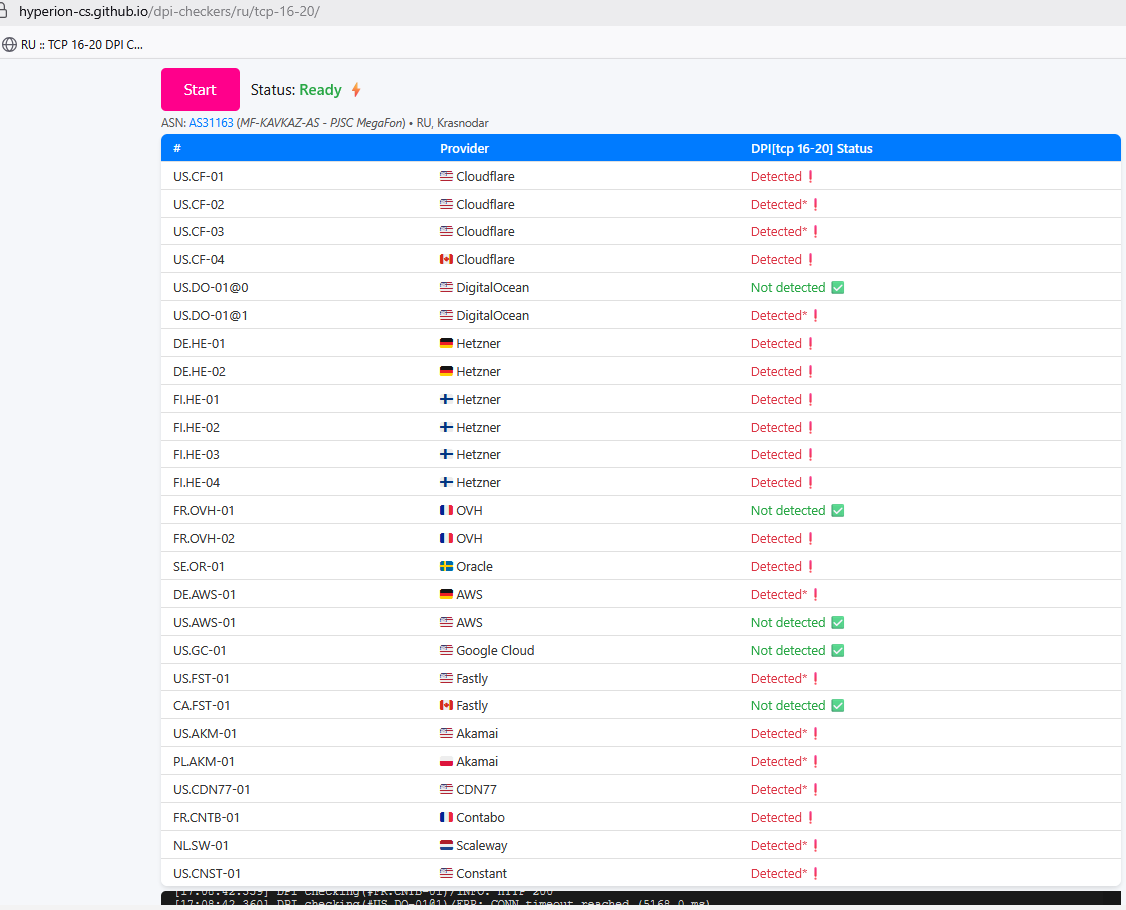Screen dimensions: 1126x910
Task: Click the lock icon in address bar
Action: [x=4, y=11]
